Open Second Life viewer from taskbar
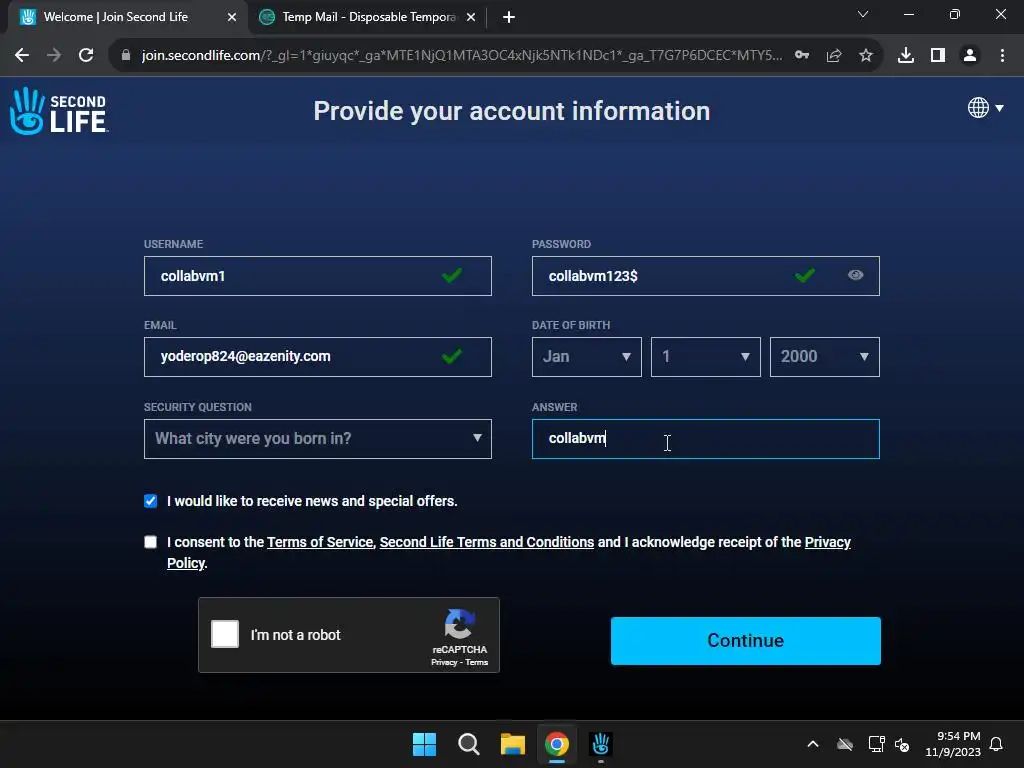 coord(601,744)
